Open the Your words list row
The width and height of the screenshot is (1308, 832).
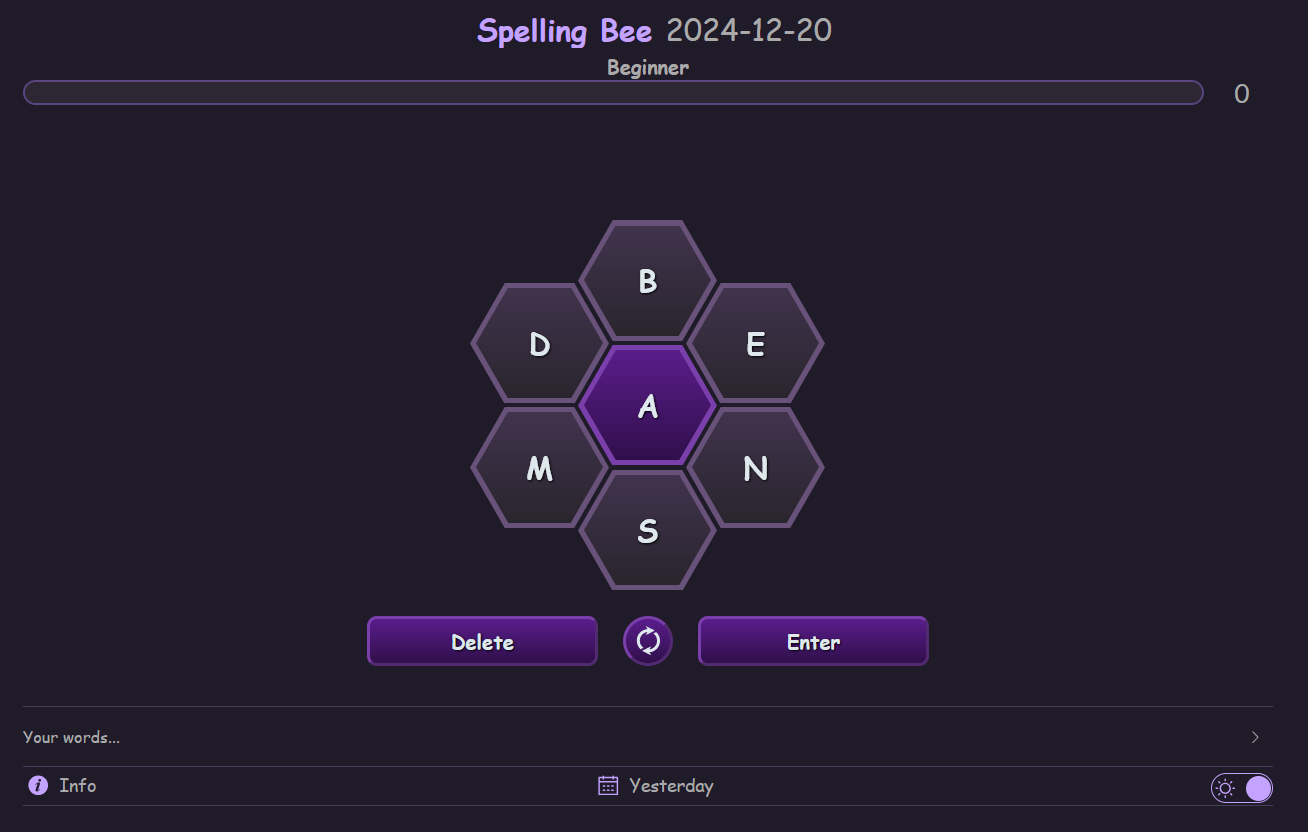648,737
